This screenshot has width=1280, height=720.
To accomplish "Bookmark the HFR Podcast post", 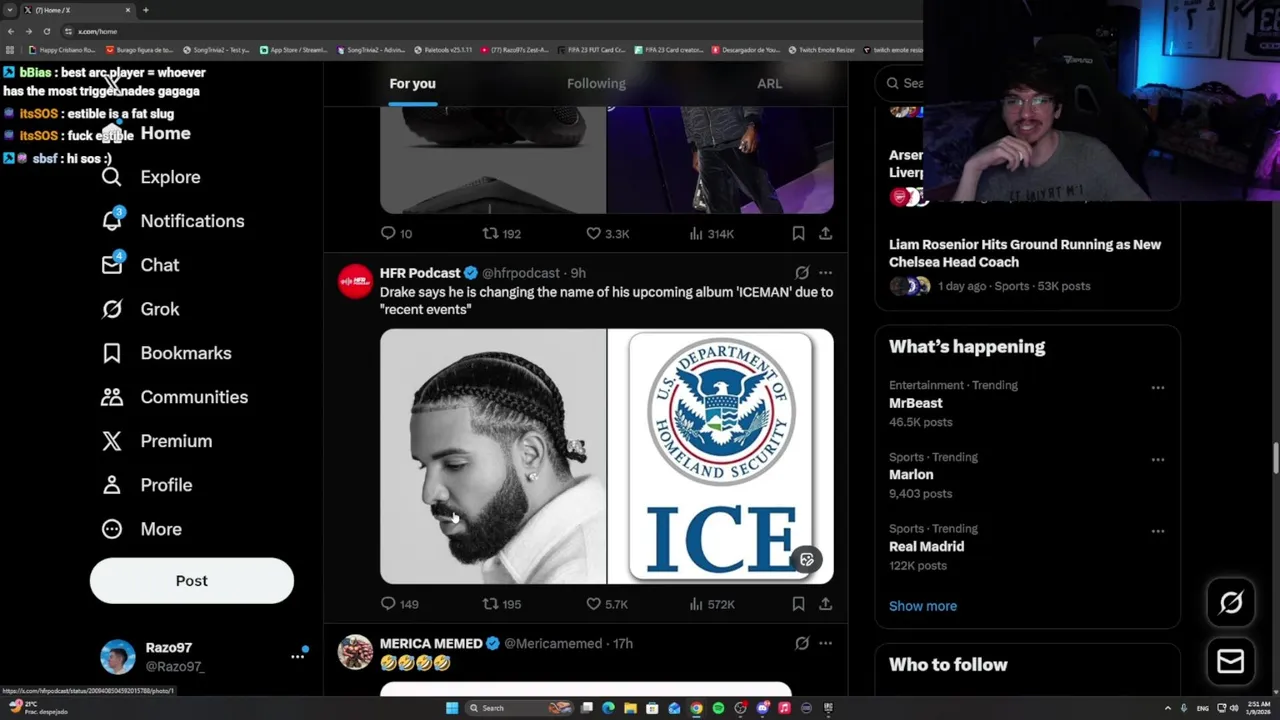I will pyautogui.click(x=798, y=604).
